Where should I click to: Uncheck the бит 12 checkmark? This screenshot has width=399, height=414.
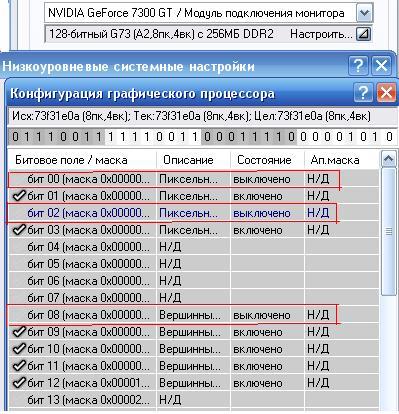coord(19,383)
